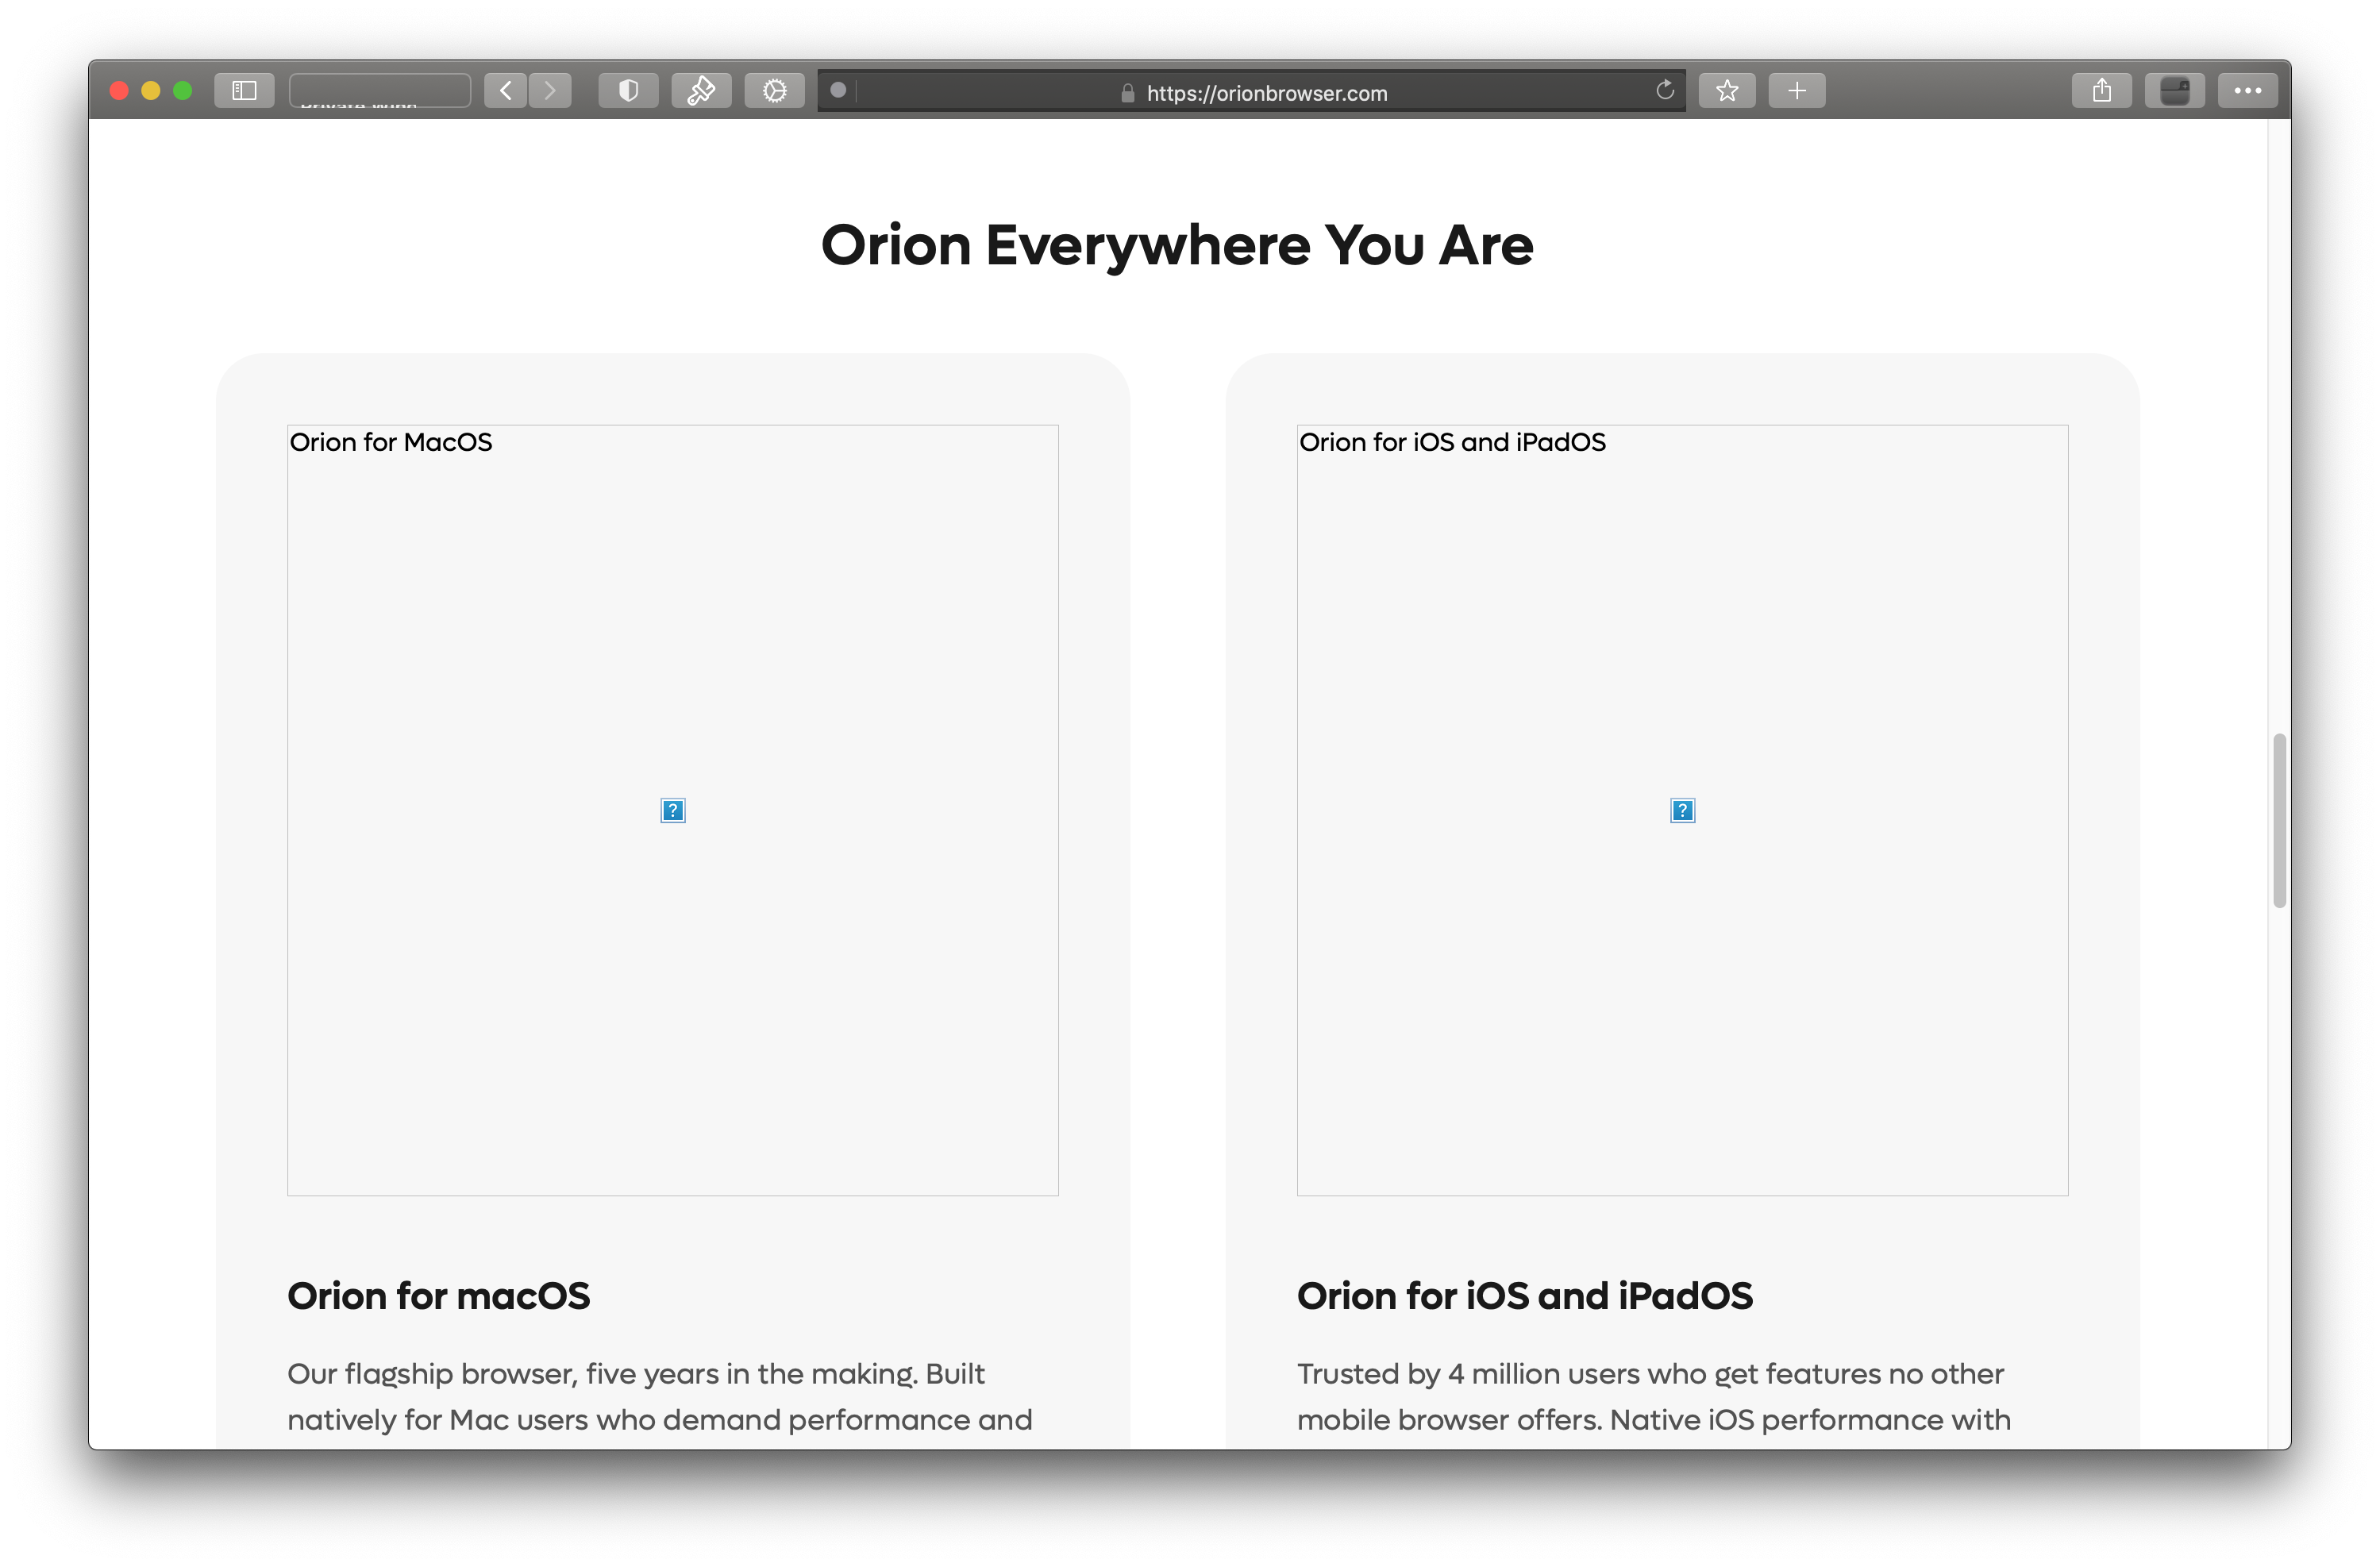Open website settings gear icon
Screen dimensions: 2380x1567
click(x=774, y=91)
